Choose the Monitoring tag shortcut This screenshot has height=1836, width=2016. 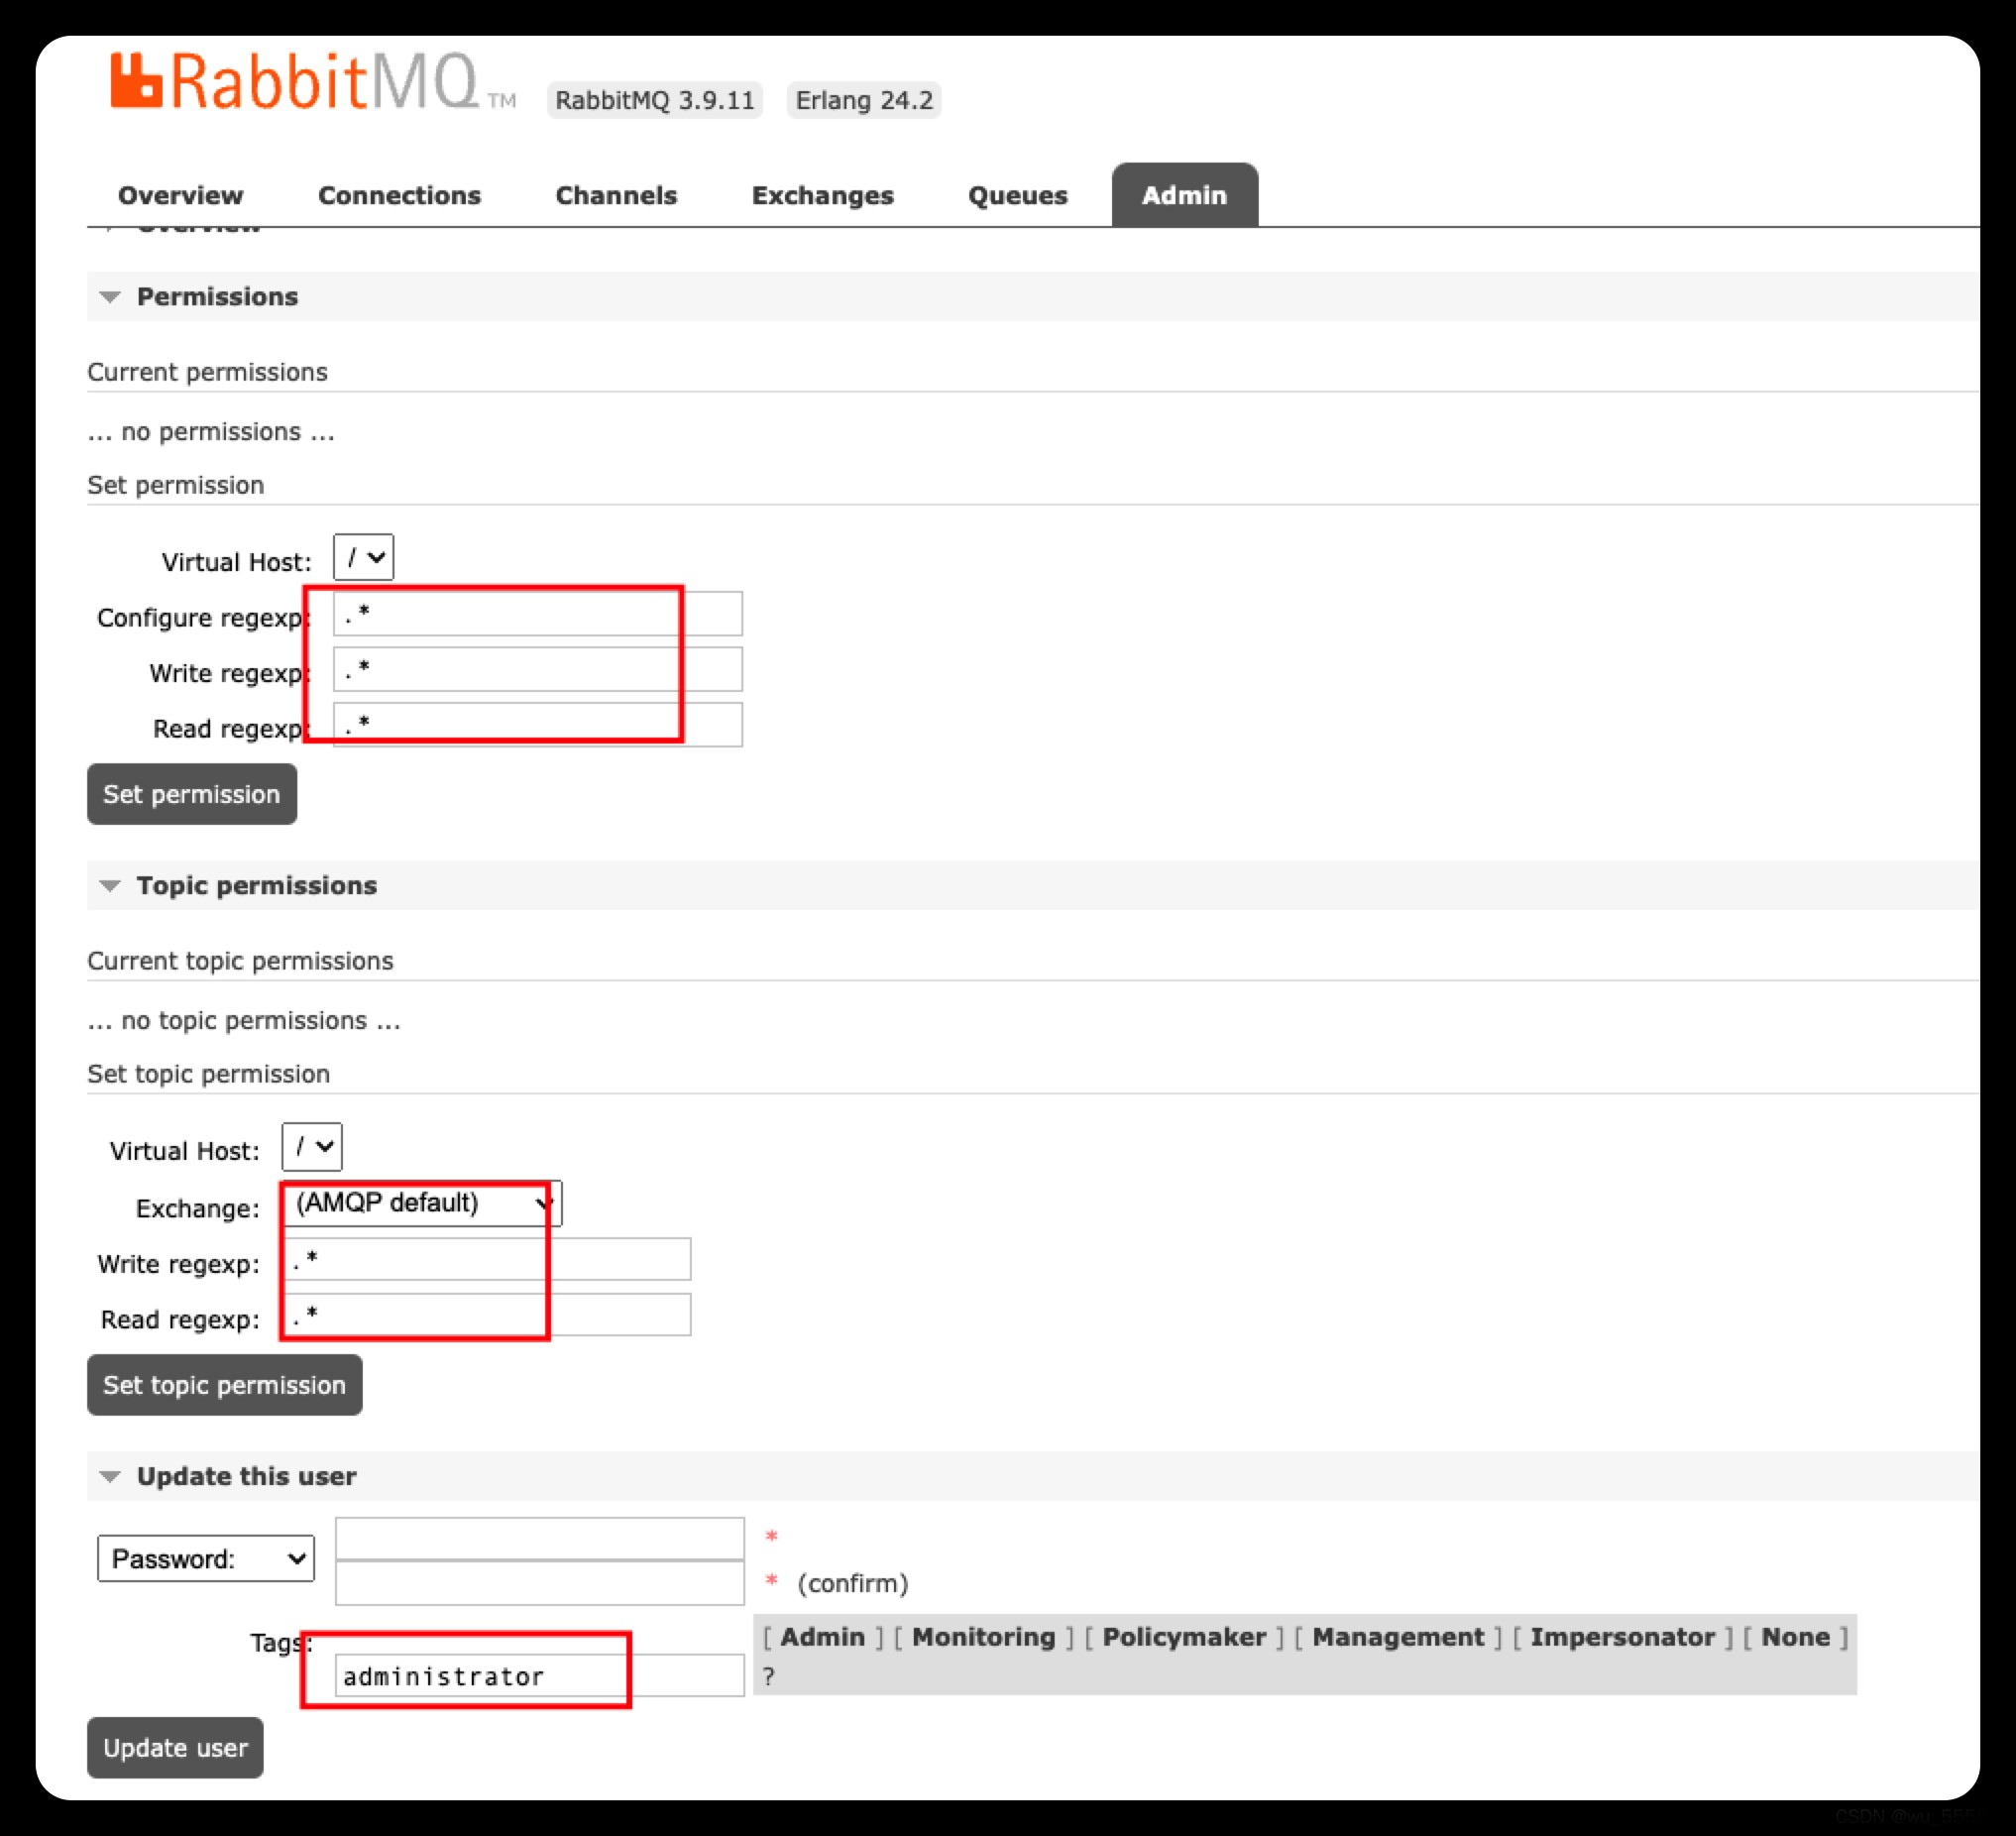point(984,1638)
